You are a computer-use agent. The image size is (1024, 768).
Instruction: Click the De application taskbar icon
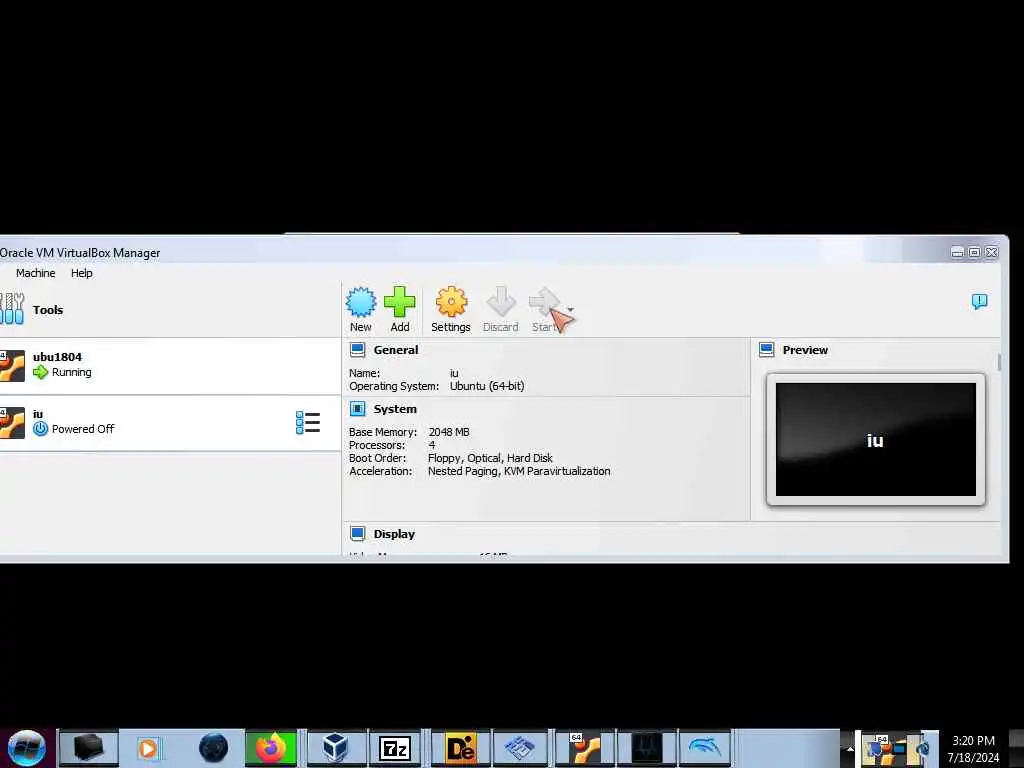tap(460, 748)
